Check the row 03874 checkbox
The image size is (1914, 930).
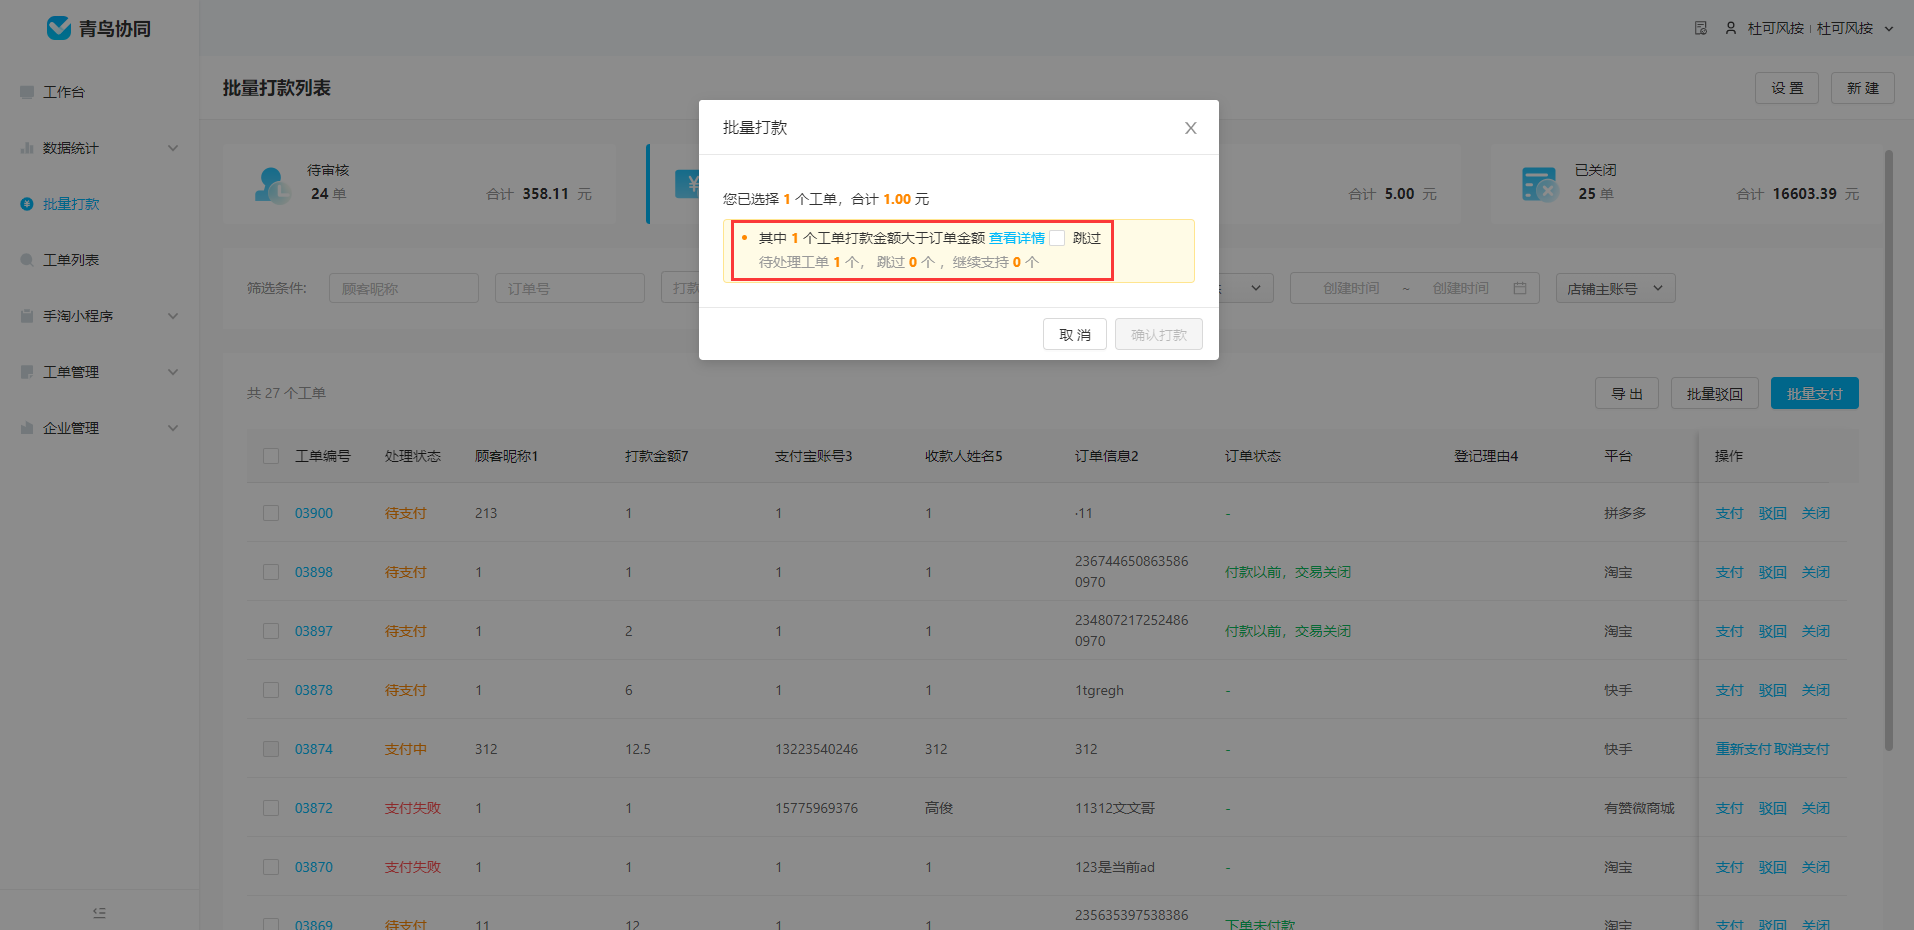pyautogui.click(x=271, y=749)
